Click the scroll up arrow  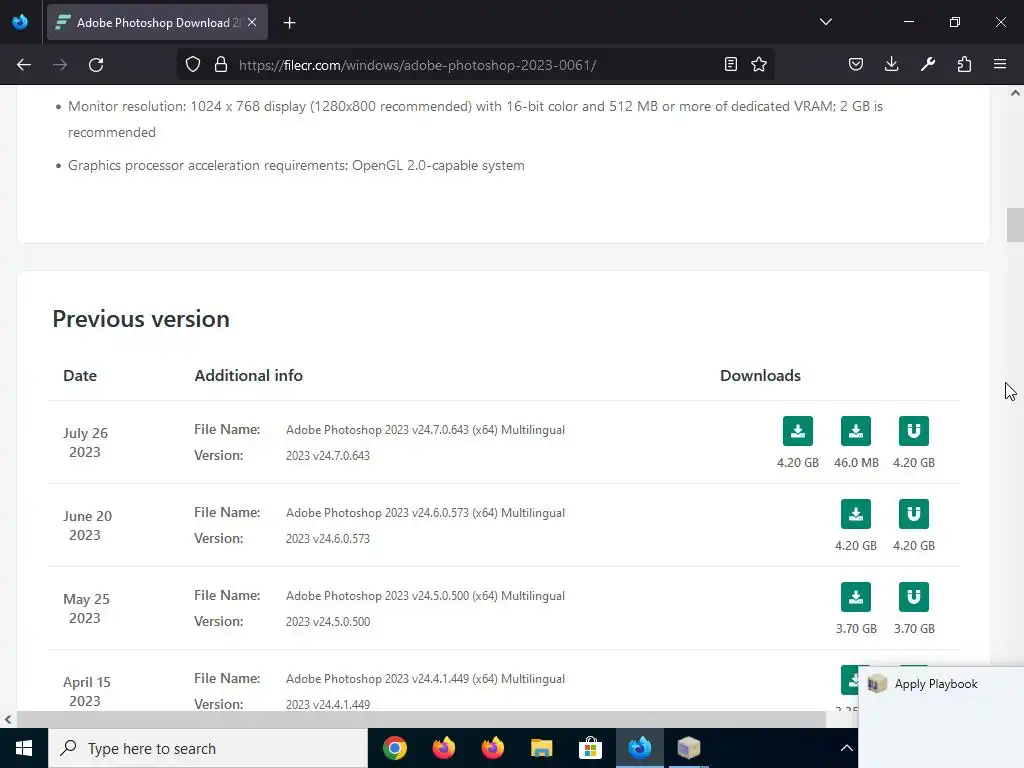pos(1015,93)
